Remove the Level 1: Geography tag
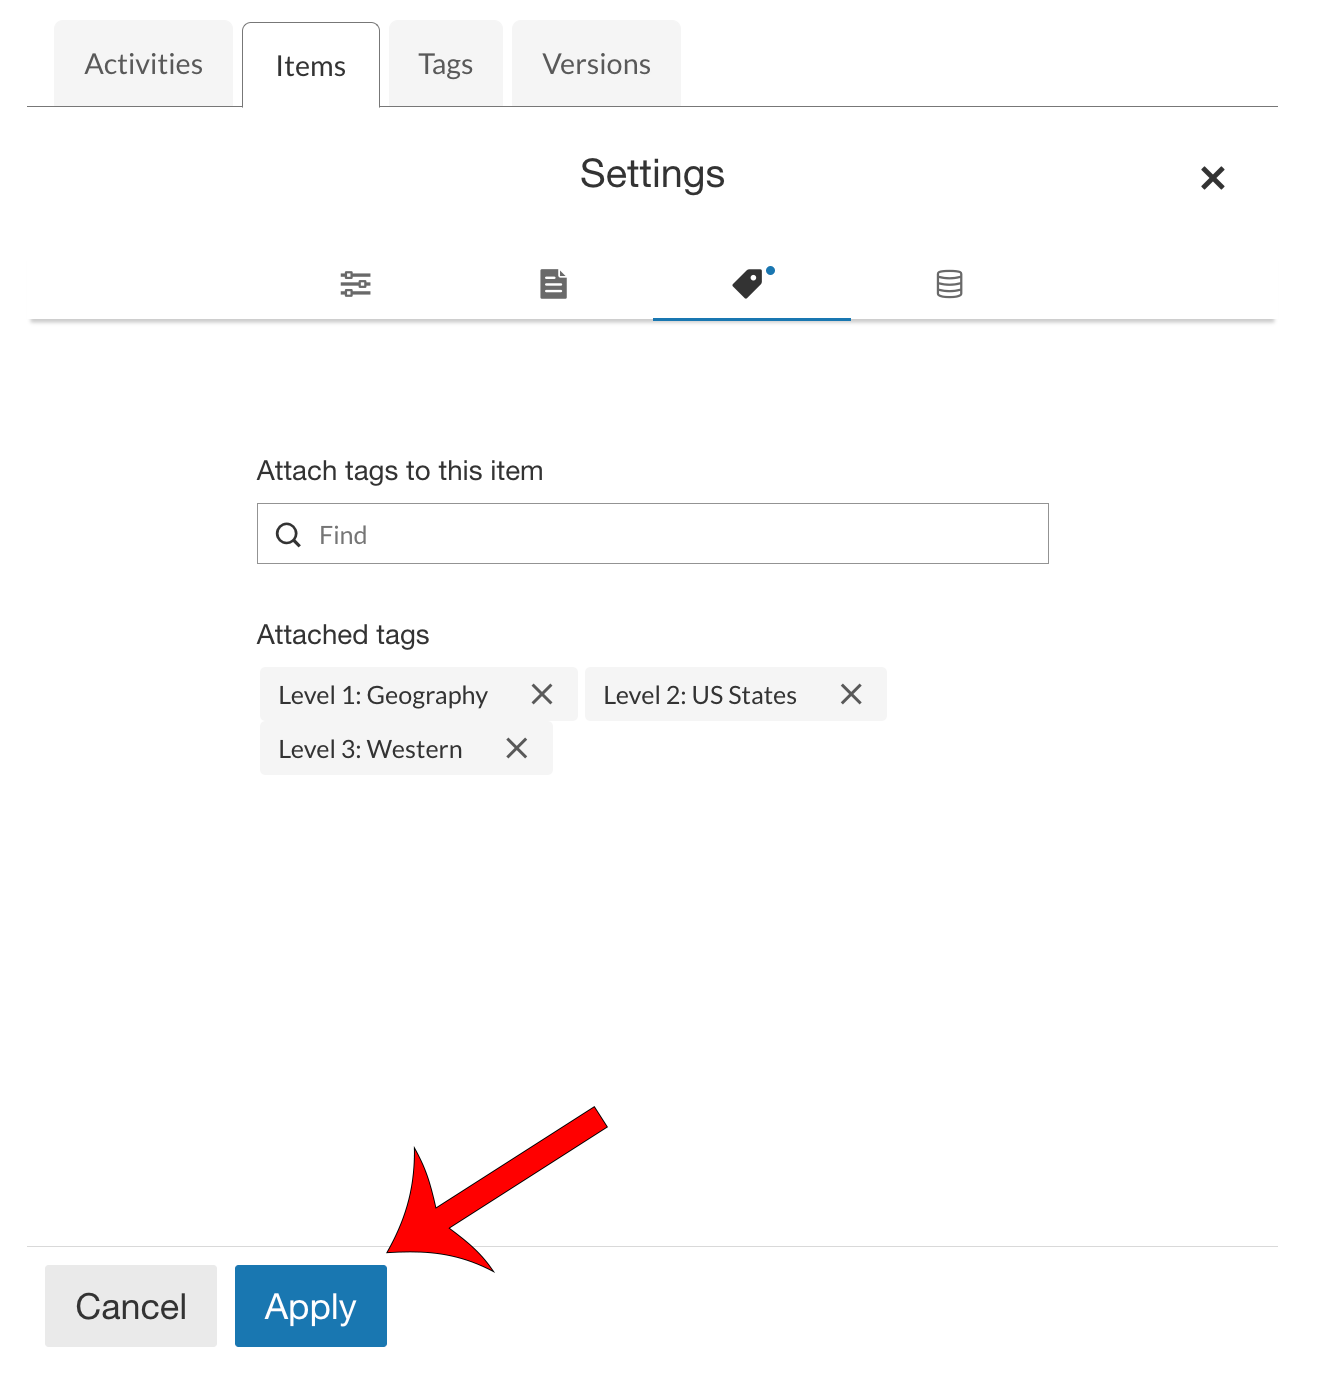The image size is (1324, 1382). click(543, 694)
